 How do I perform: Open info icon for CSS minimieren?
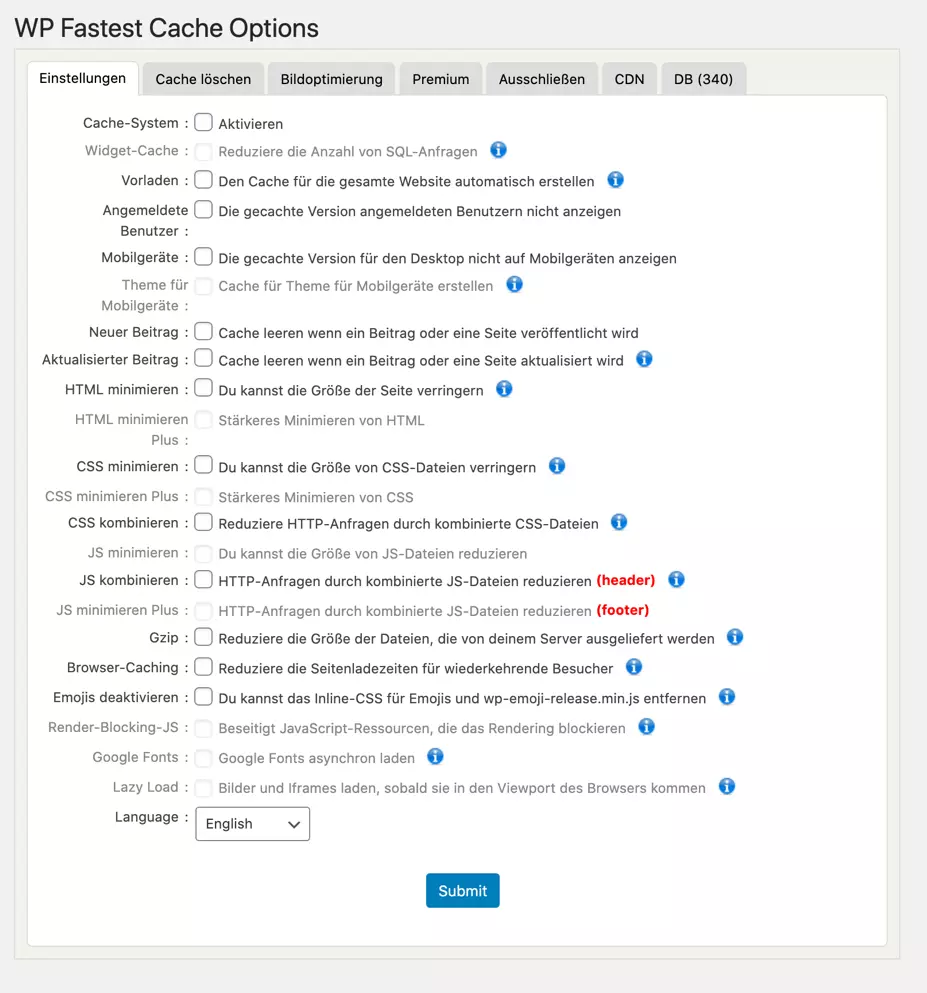(x=557, y=466)
